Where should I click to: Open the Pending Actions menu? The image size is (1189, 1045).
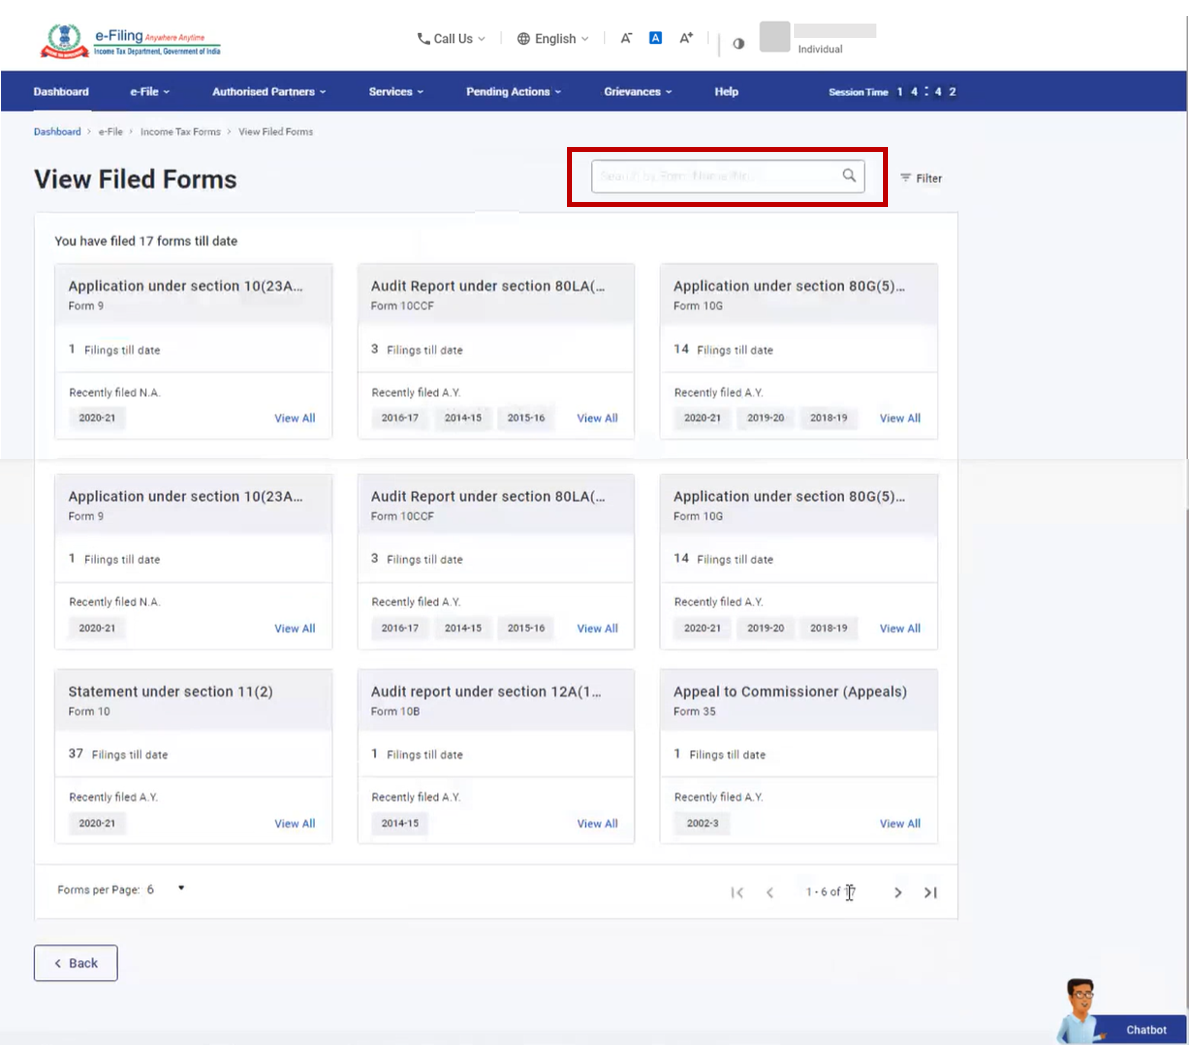tap(513, 90)
